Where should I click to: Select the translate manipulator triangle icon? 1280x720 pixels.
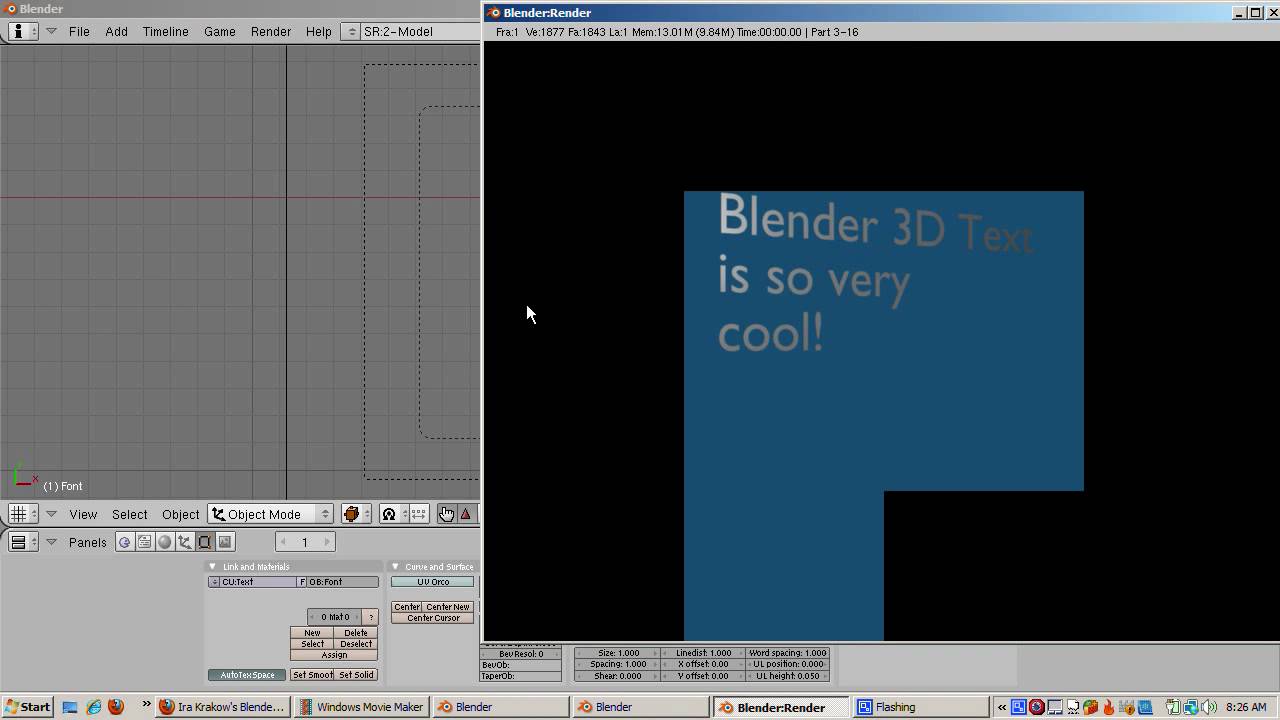[x=466, y=514]
